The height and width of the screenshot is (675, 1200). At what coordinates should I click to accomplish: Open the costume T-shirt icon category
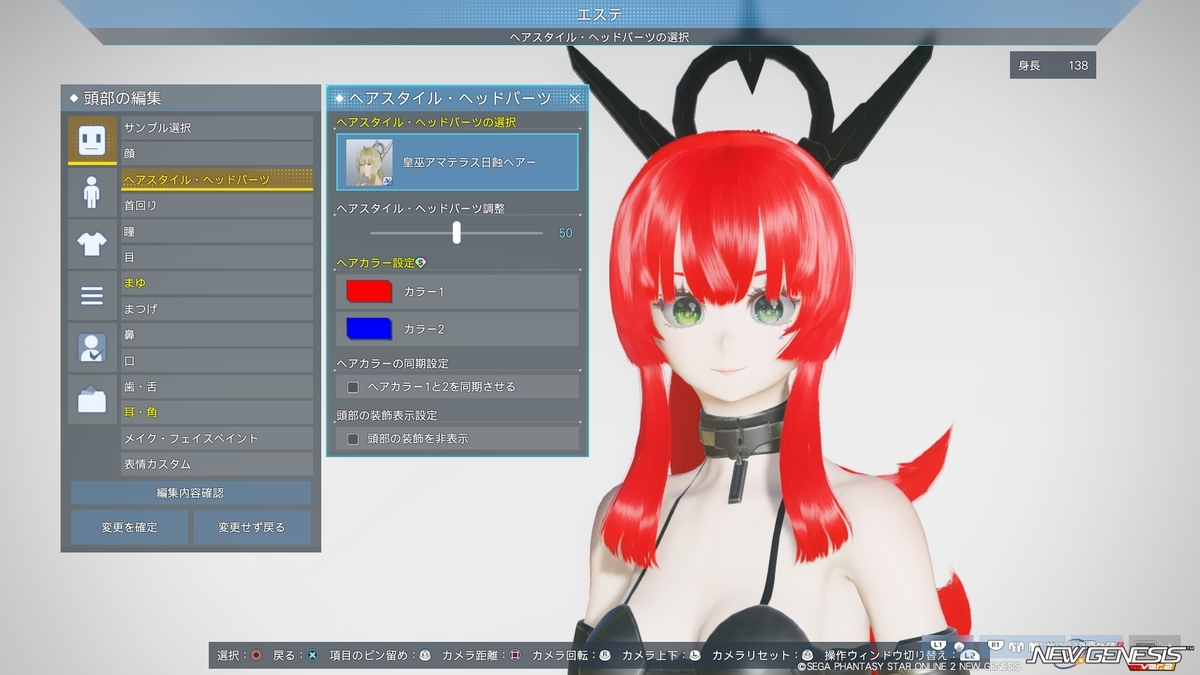92,243
